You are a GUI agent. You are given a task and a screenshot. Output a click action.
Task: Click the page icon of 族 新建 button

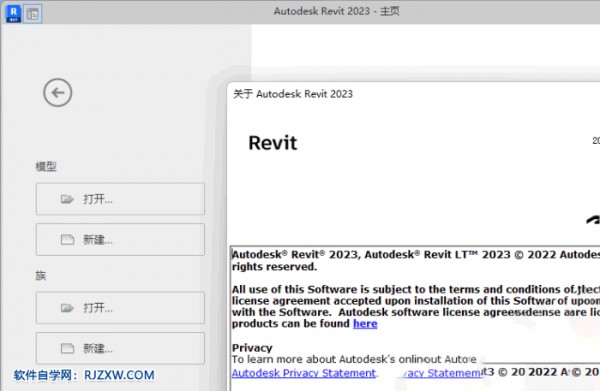[x=67, y=349]
